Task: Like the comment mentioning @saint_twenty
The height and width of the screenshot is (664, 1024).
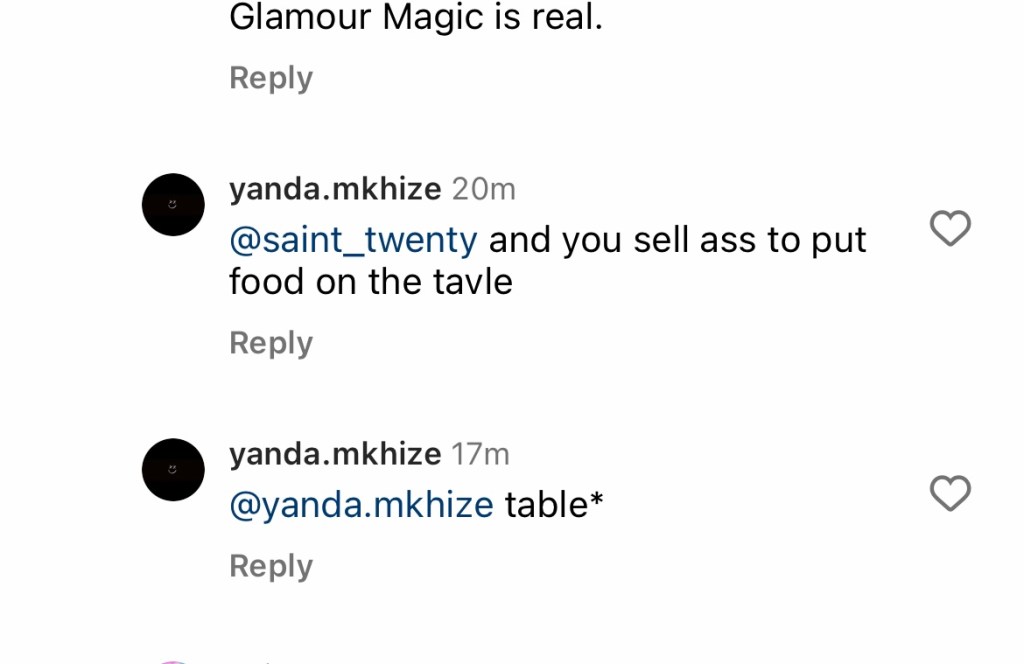Action: click(x=950, y=229)
